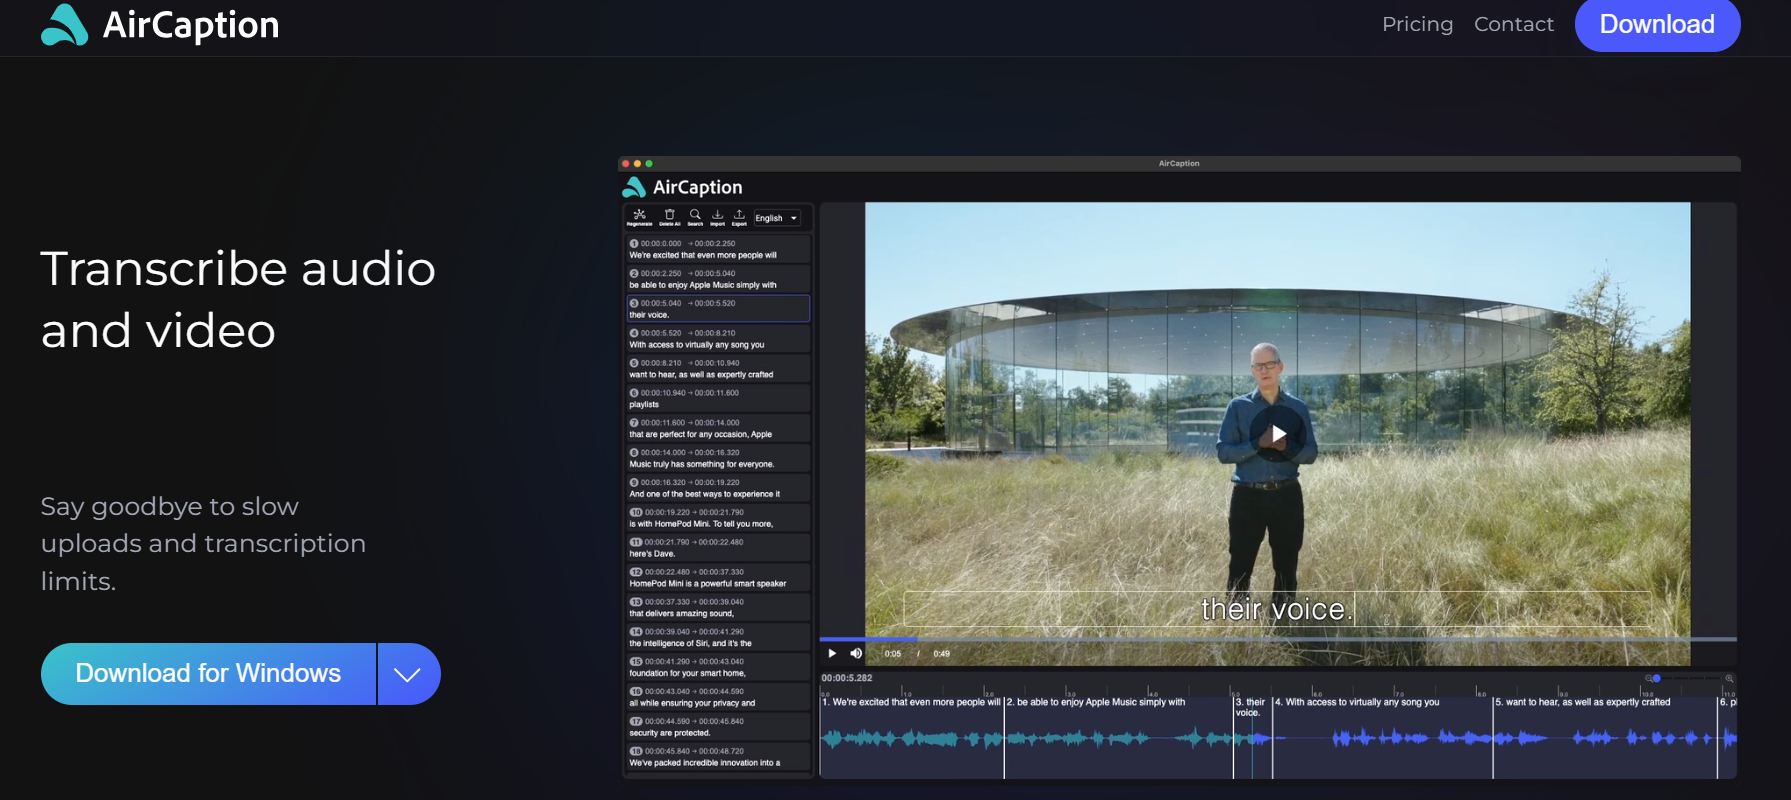Click the Export icon

739,217
